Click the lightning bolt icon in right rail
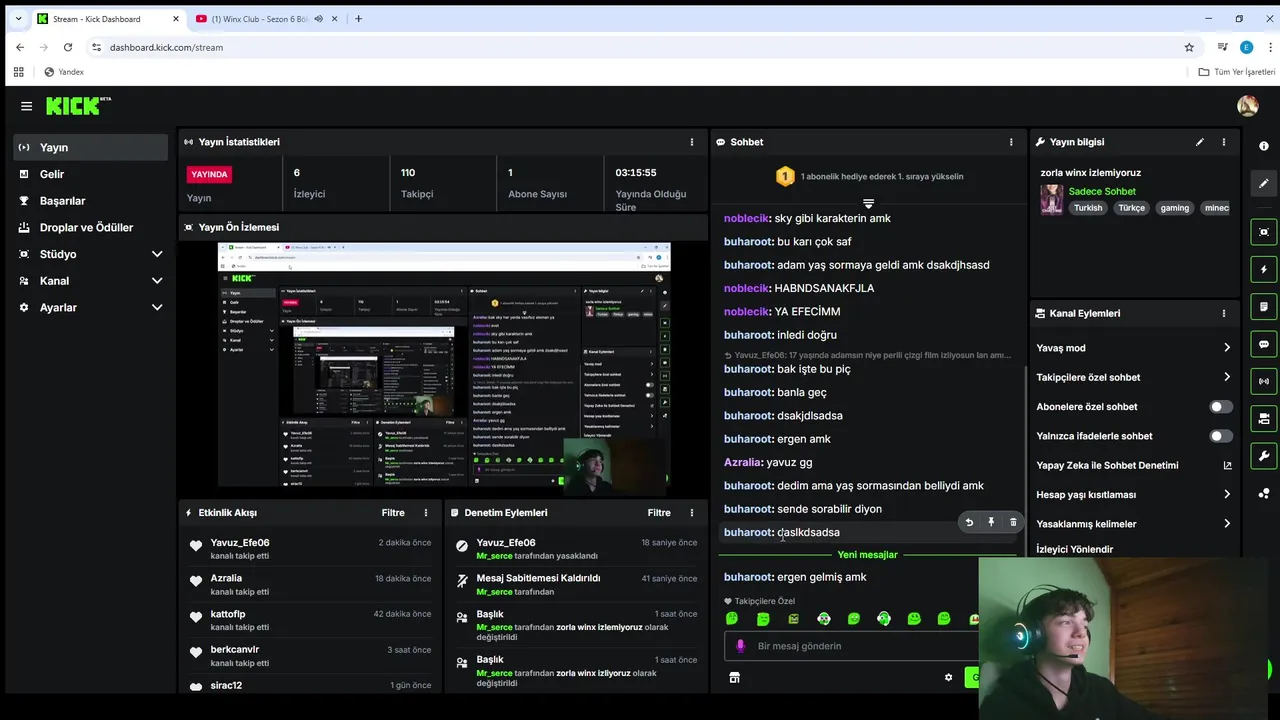 pos(1264,269)
